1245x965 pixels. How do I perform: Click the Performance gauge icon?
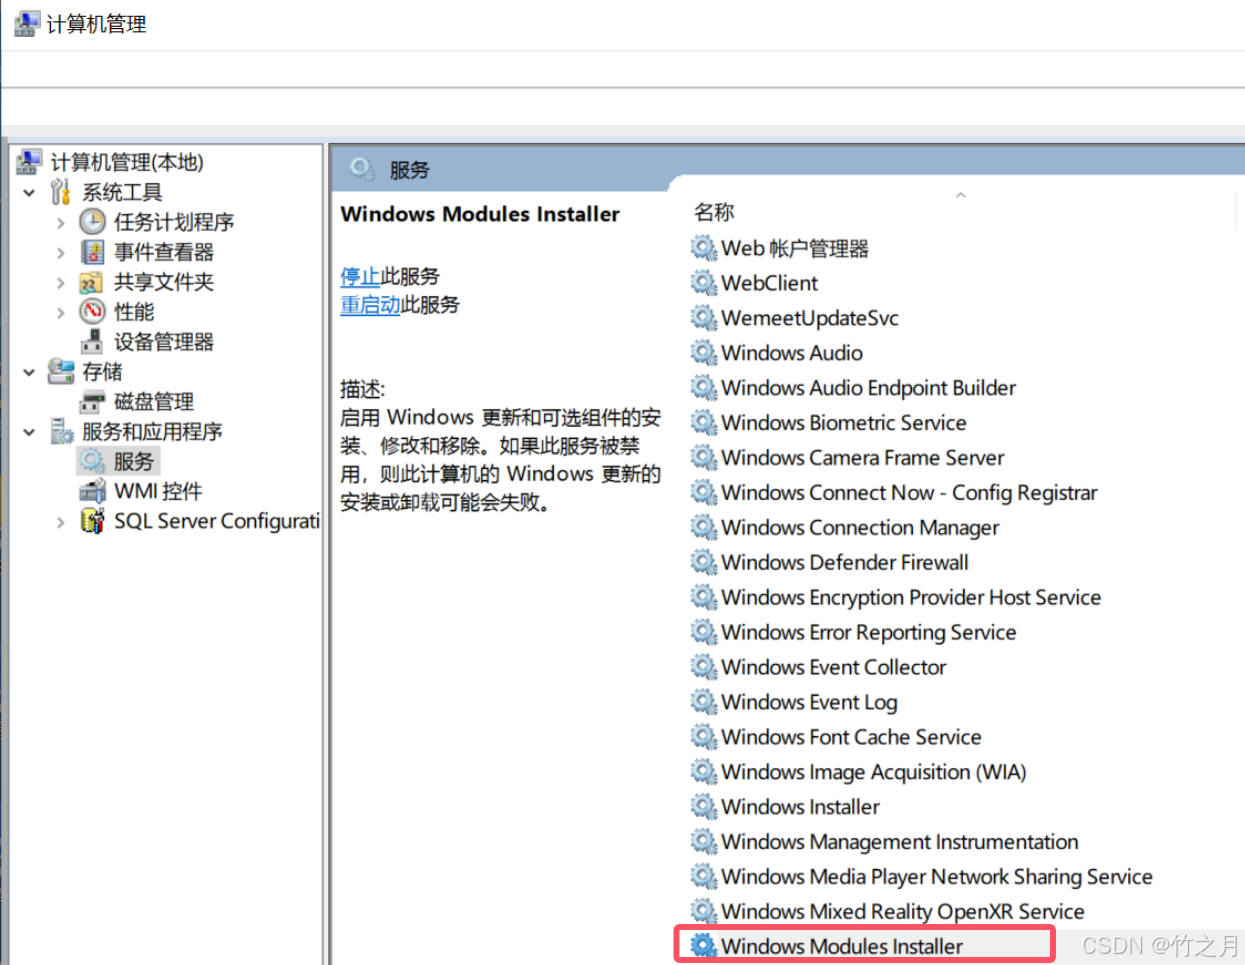(92, 311)
